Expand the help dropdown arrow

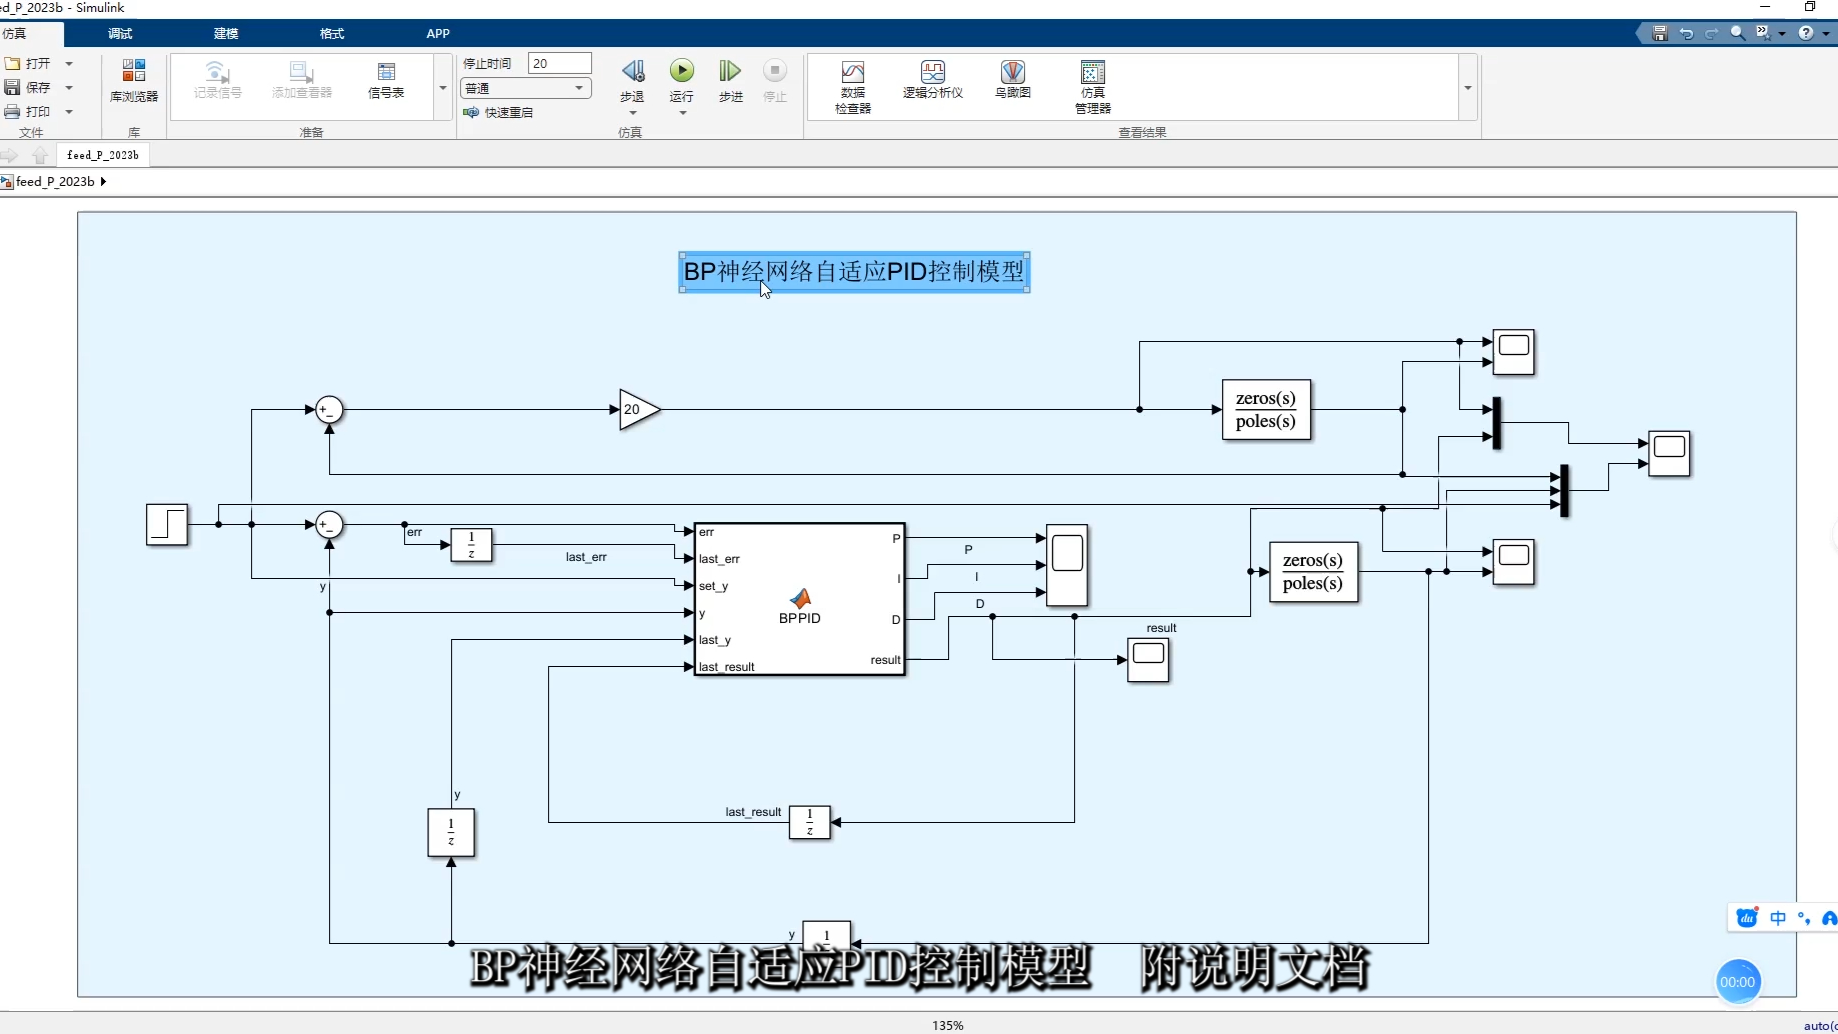coord(1826,34)
